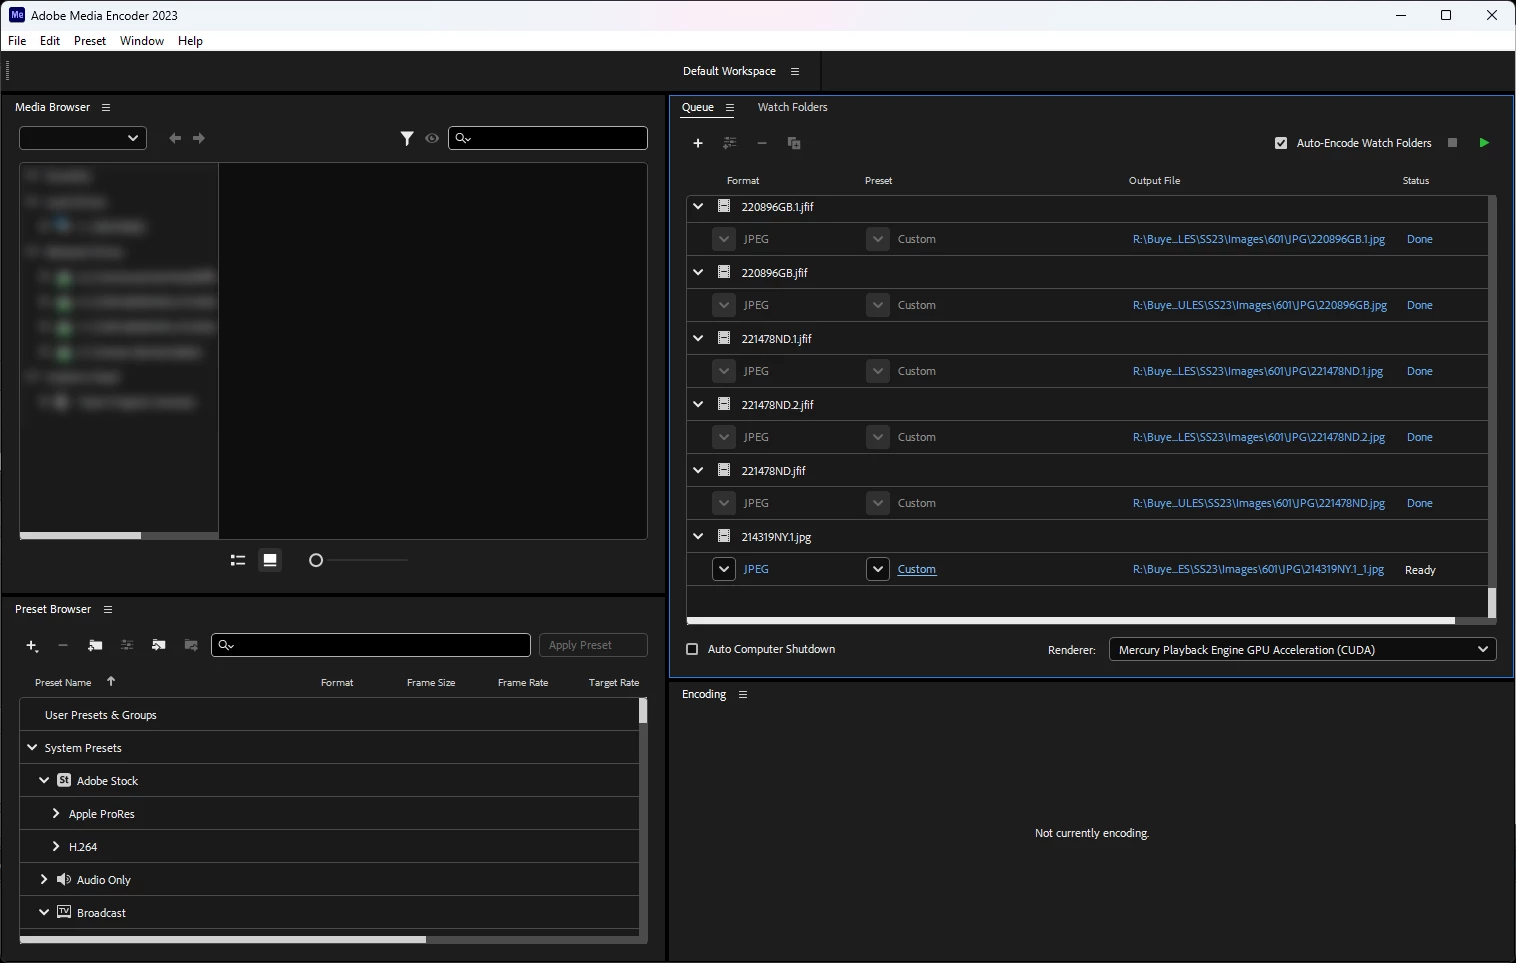The height and width of the screenshot is (963, 1516).
Task: Open the Preset Browser panel menu icon
Action: [x=108, y=610]
